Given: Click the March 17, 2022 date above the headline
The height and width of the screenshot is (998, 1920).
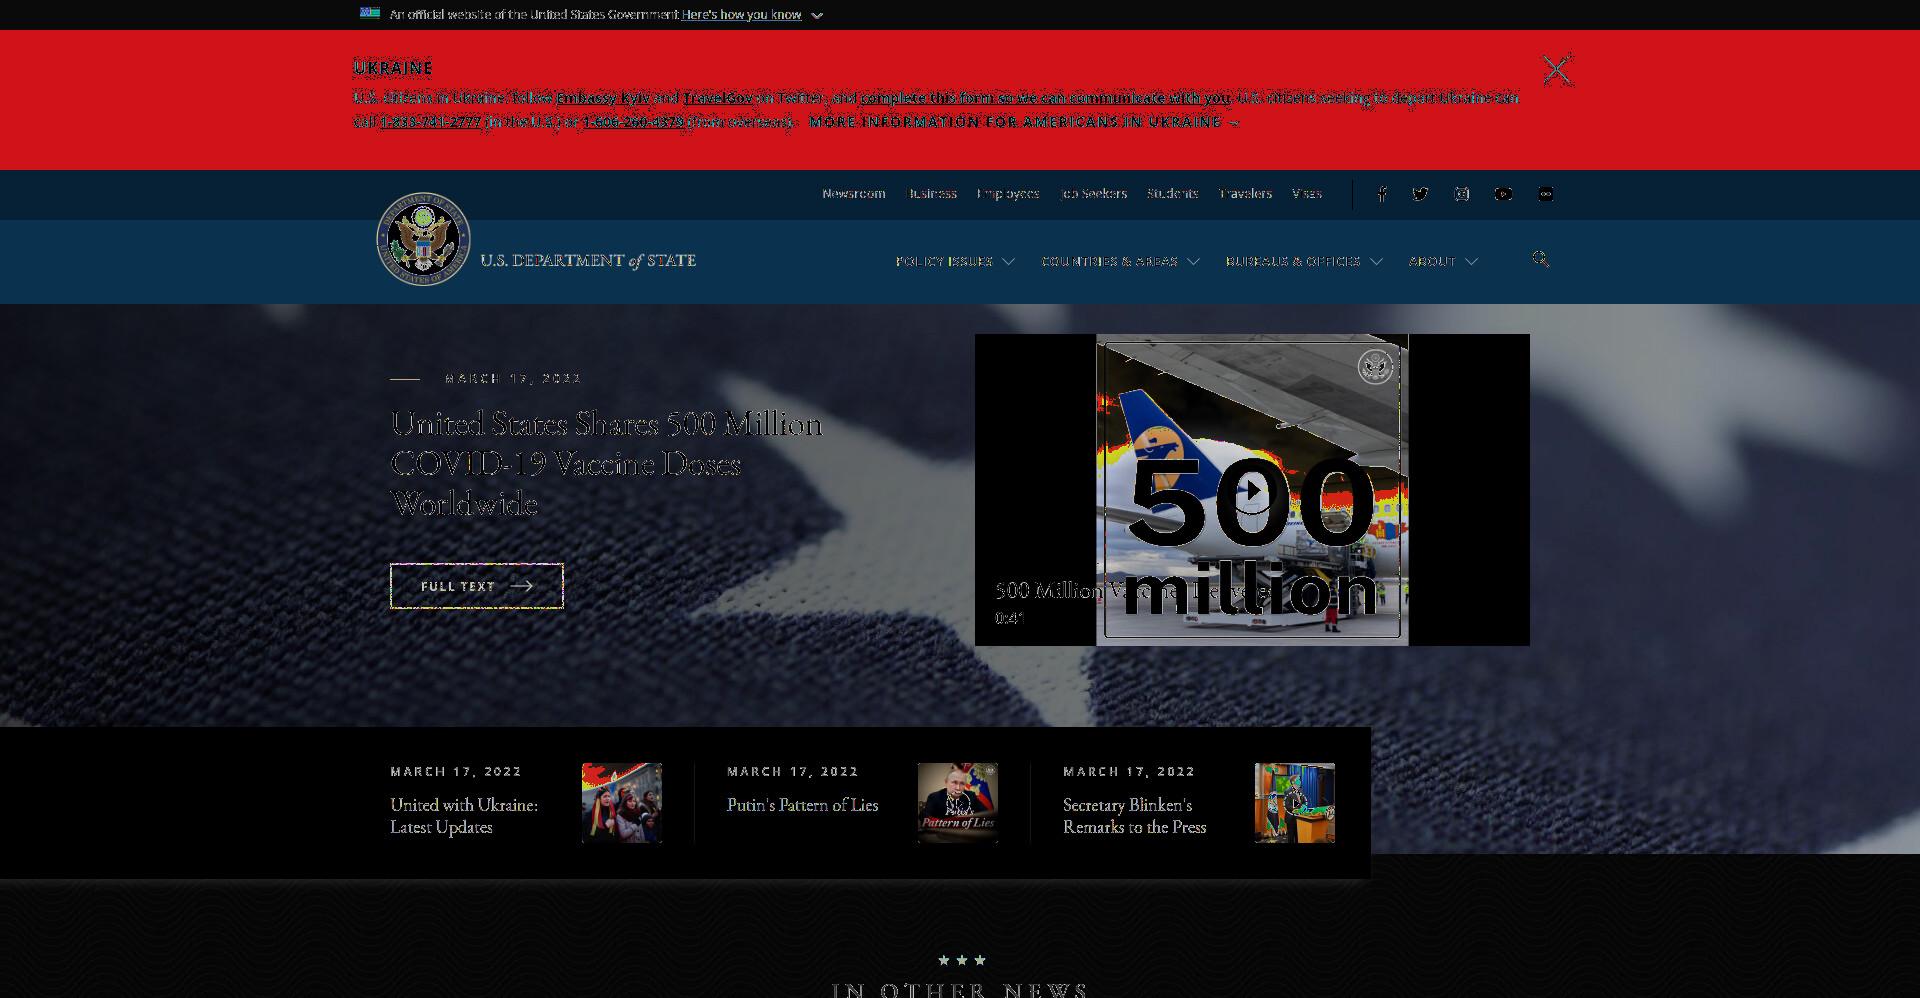Looking at the screenshot, I should (513, 378).
